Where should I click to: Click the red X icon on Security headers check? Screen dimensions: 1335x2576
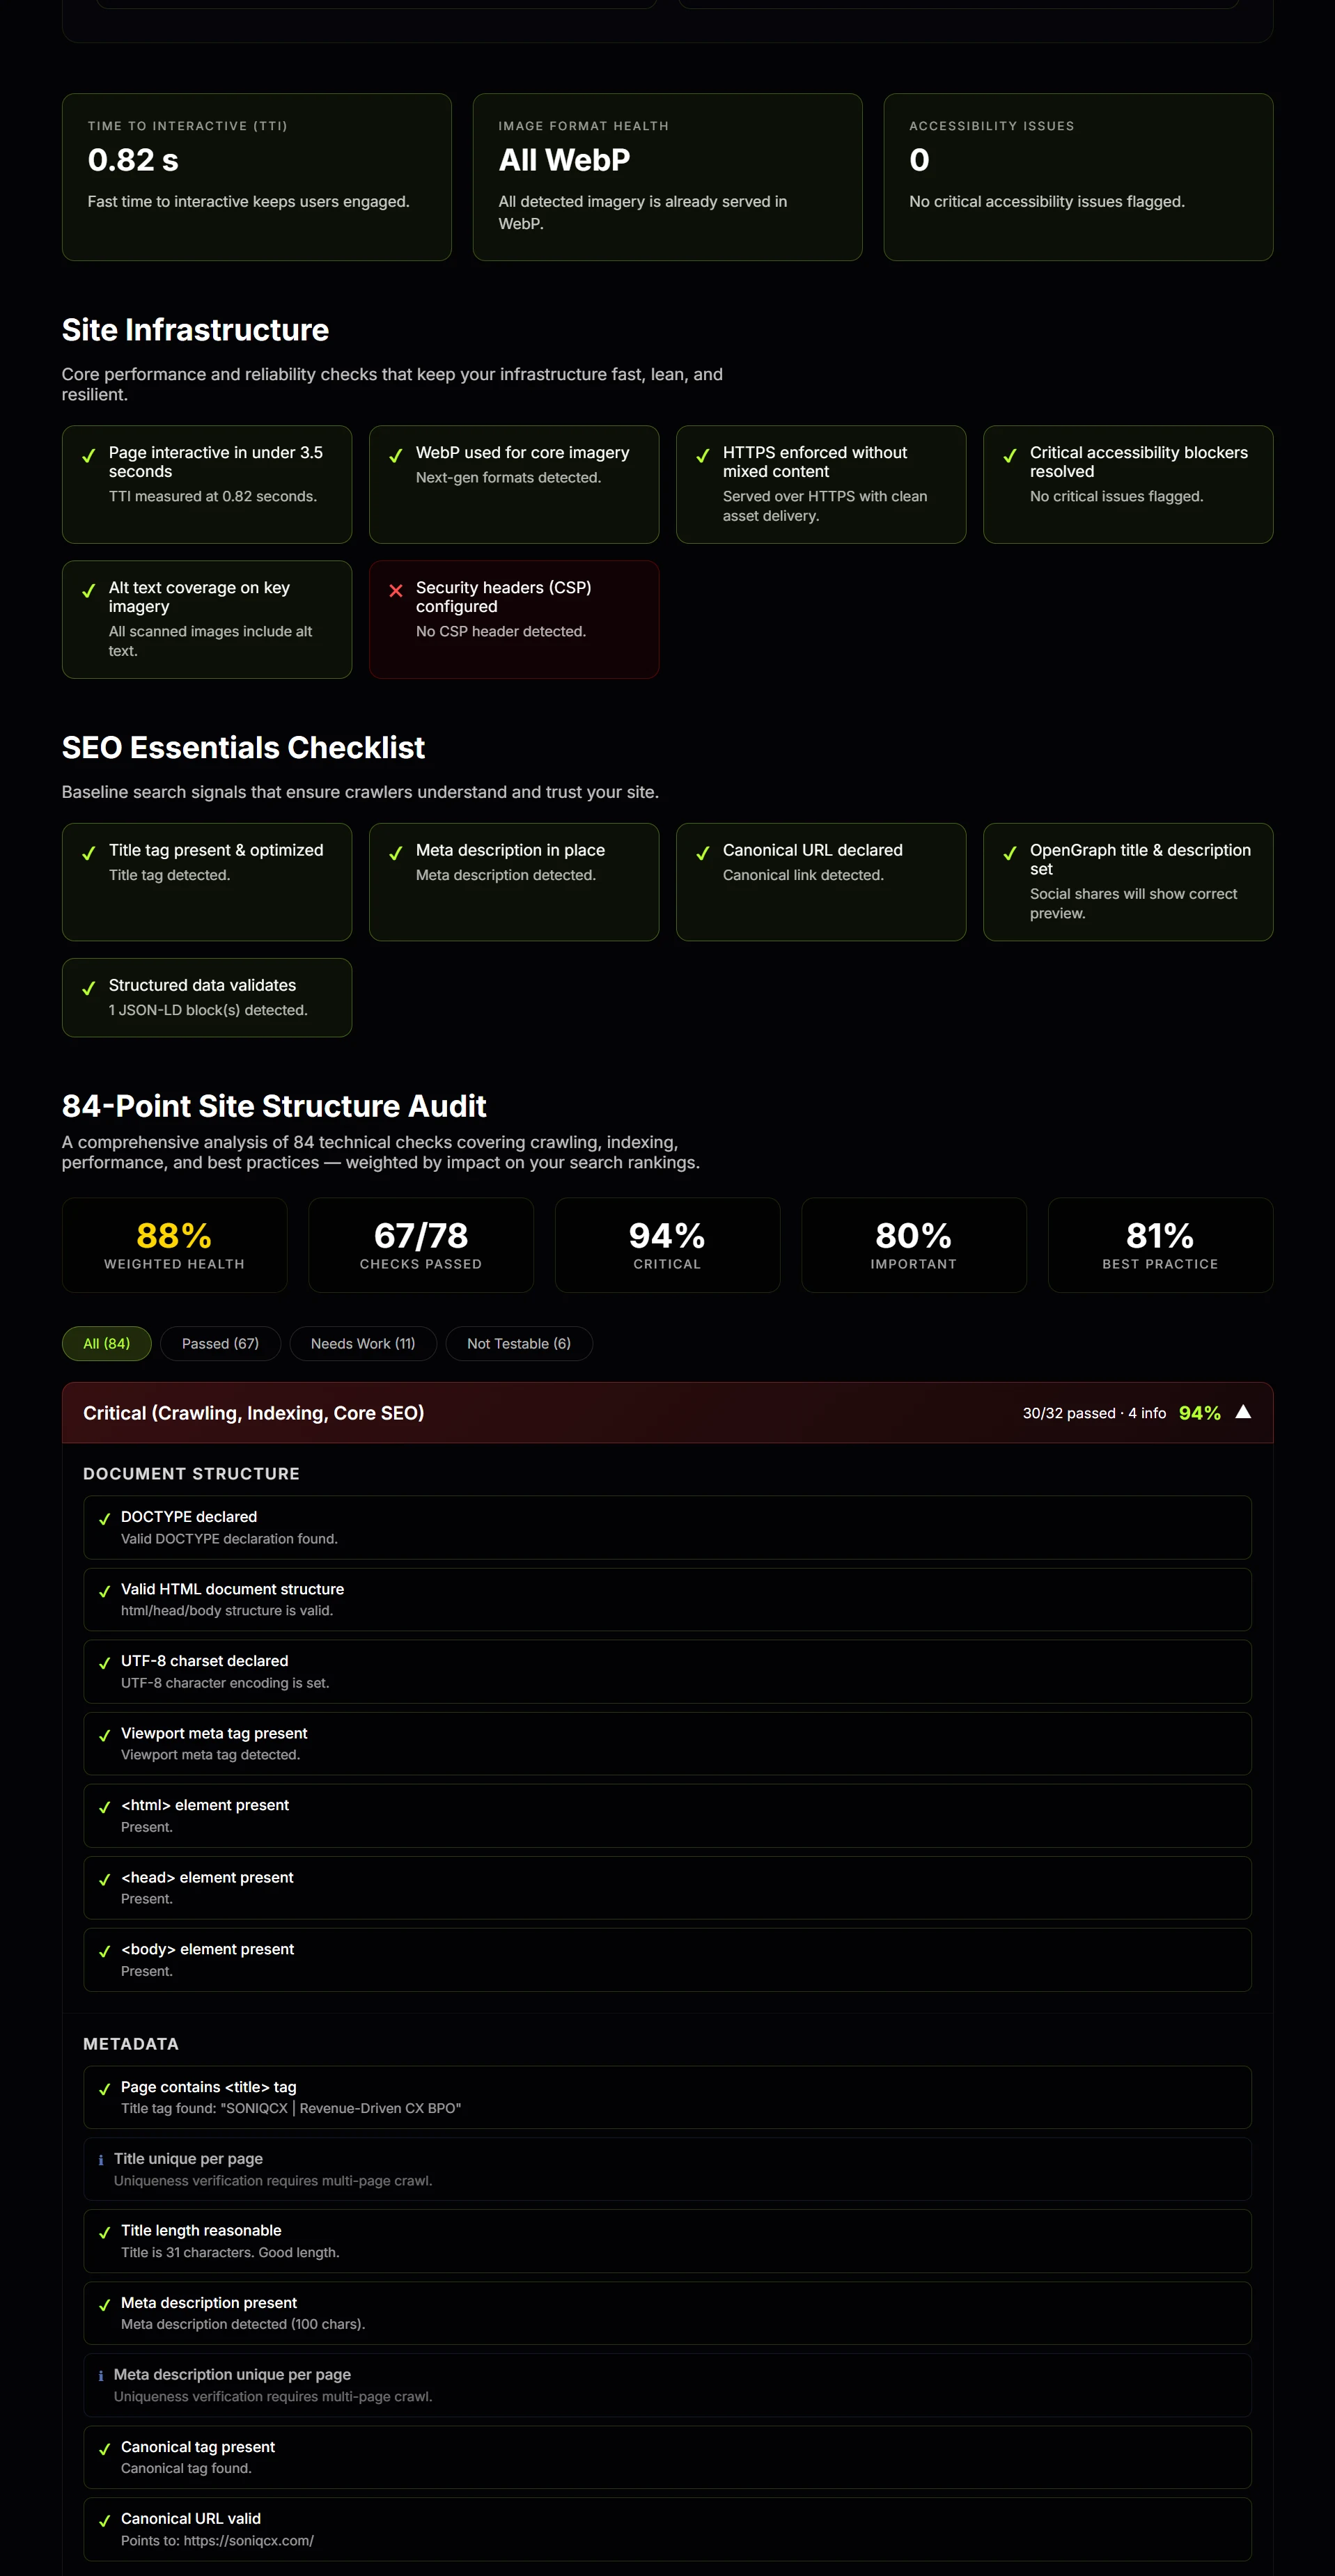coord(396,591)
